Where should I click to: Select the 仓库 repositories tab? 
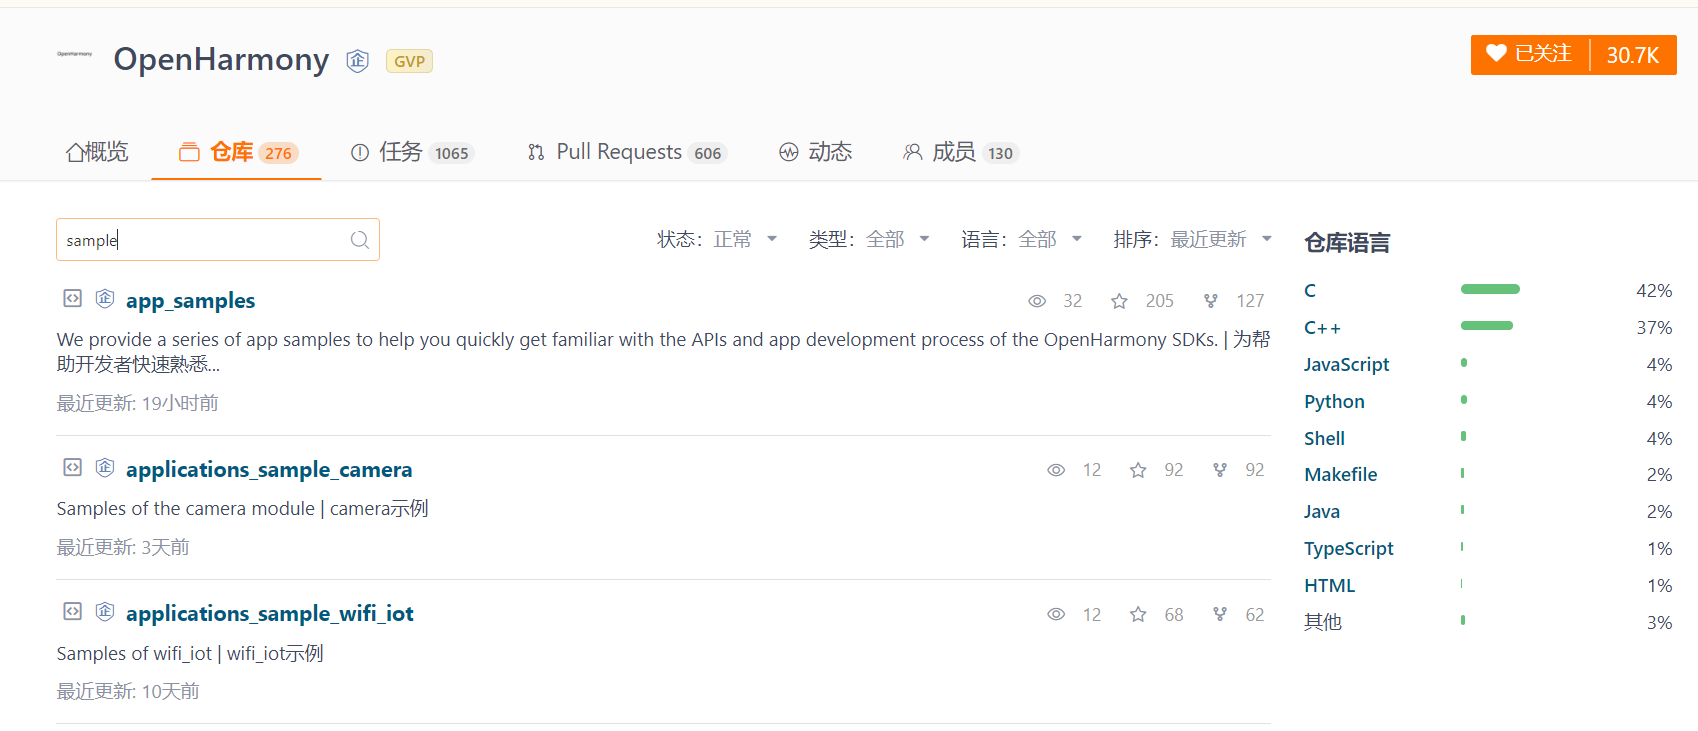tap(236, 152)
